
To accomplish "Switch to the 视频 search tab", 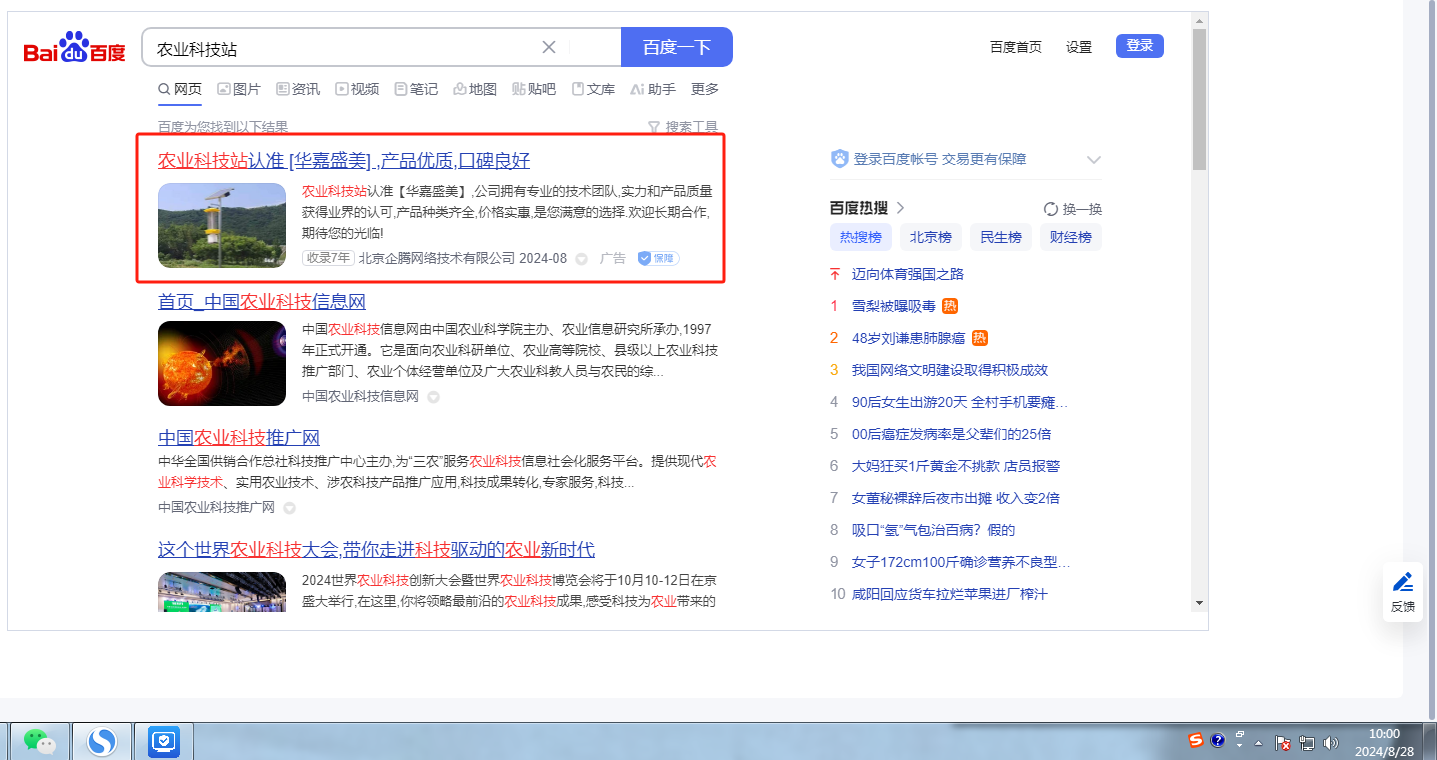I will tap(357, 89).
